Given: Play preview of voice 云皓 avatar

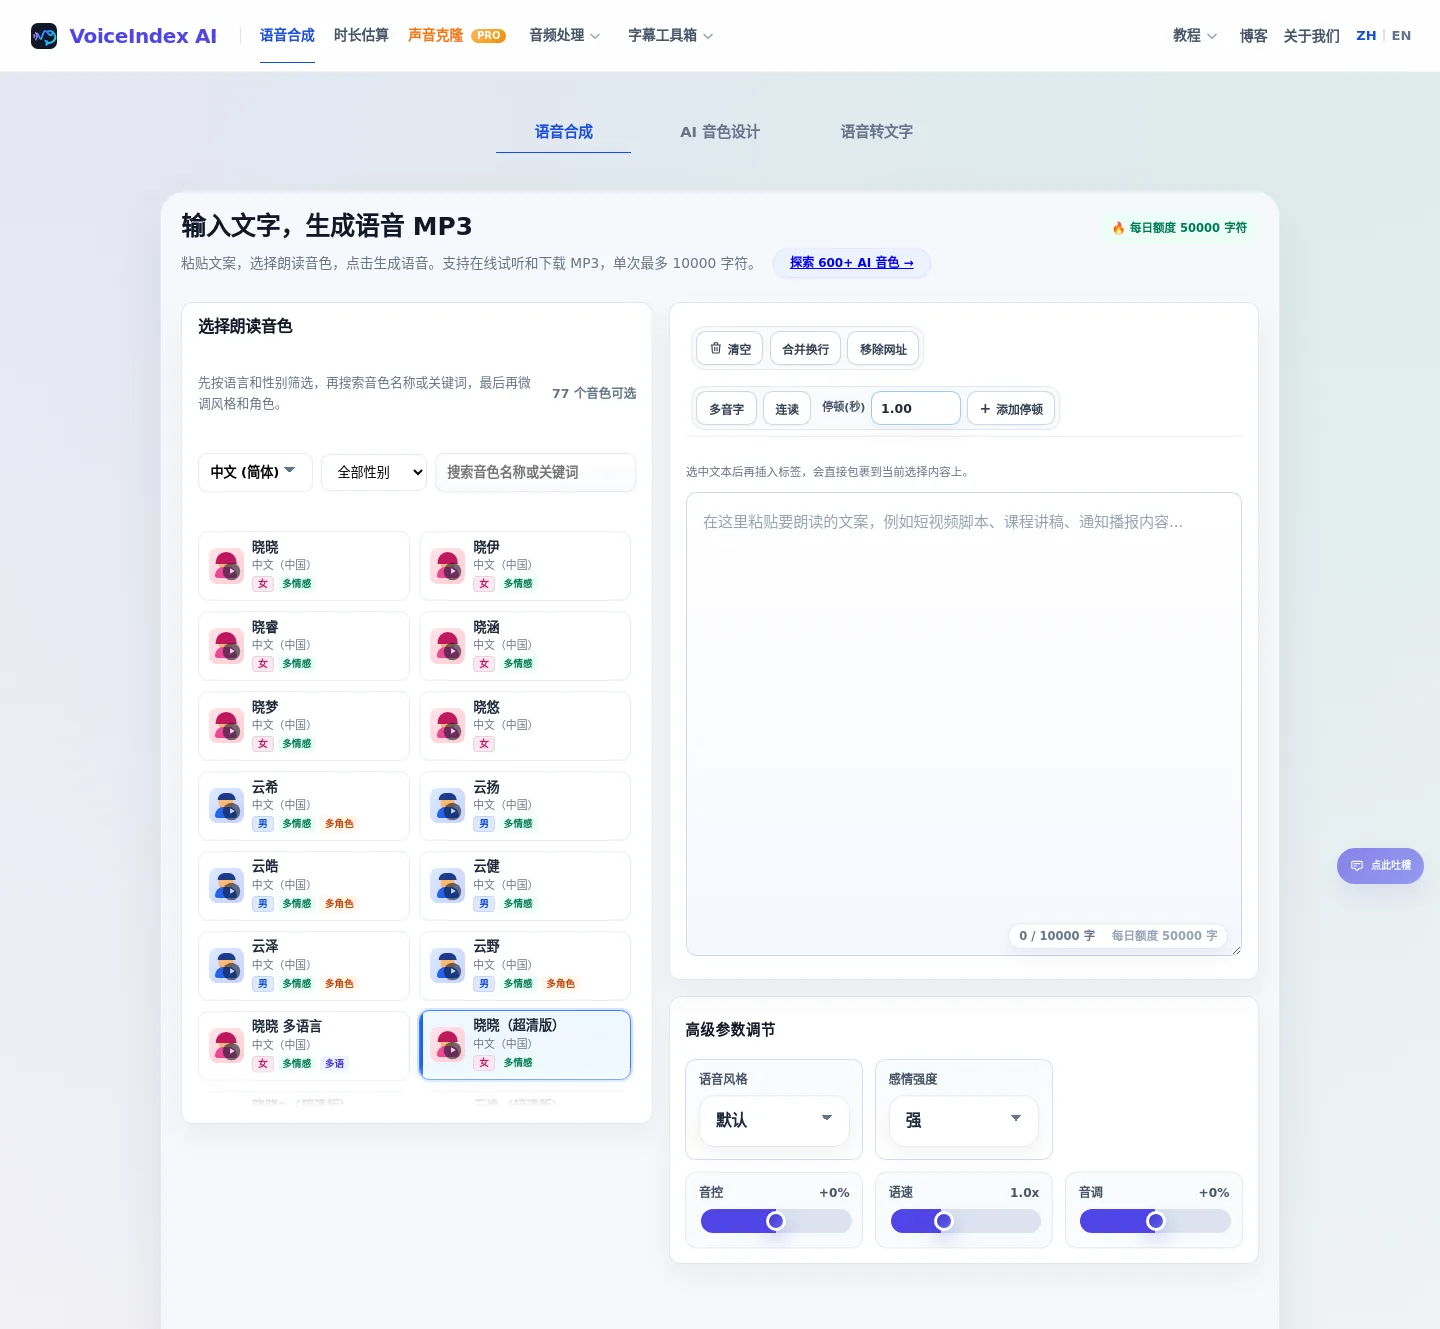Looking at the screenshot, I should [227, 886].
